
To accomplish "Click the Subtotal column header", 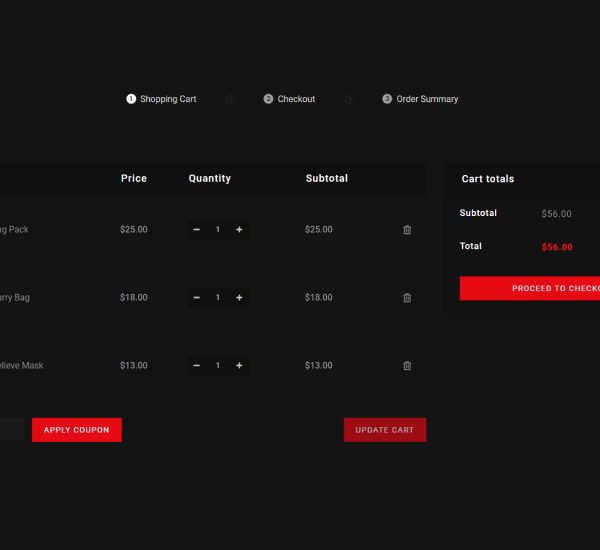I will 327,178.
